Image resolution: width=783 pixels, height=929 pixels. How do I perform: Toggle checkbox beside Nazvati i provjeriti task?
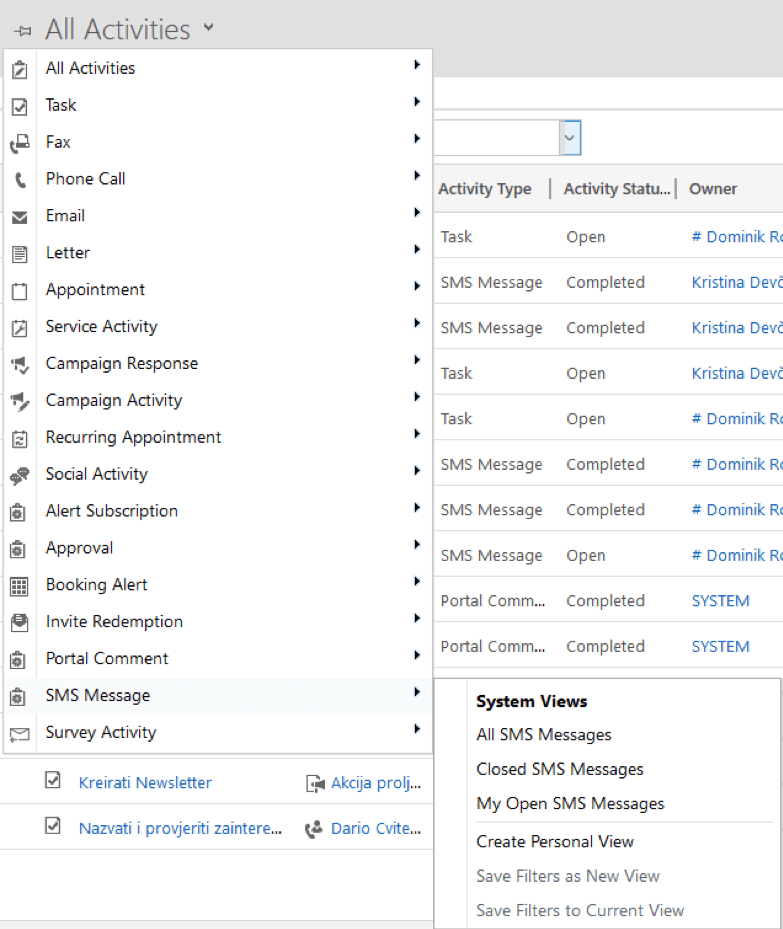(53, 827)
